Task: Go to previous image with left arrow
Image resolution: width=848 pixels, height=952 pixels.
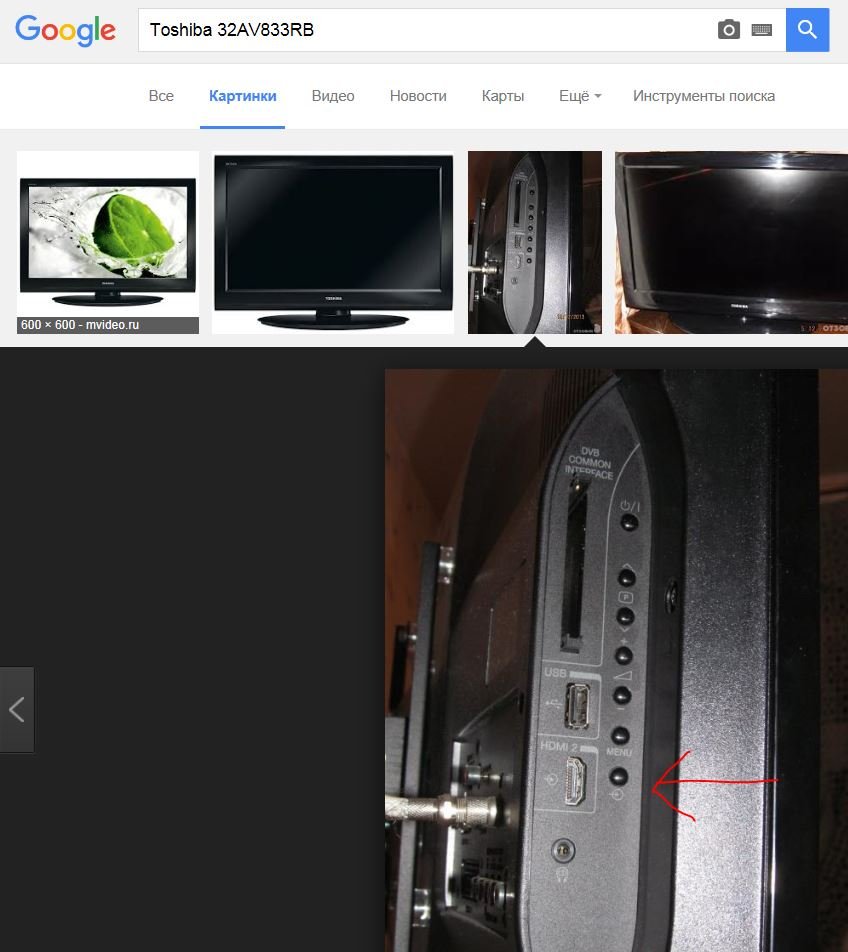Action: pyautogui.click(x=17, y=710)
